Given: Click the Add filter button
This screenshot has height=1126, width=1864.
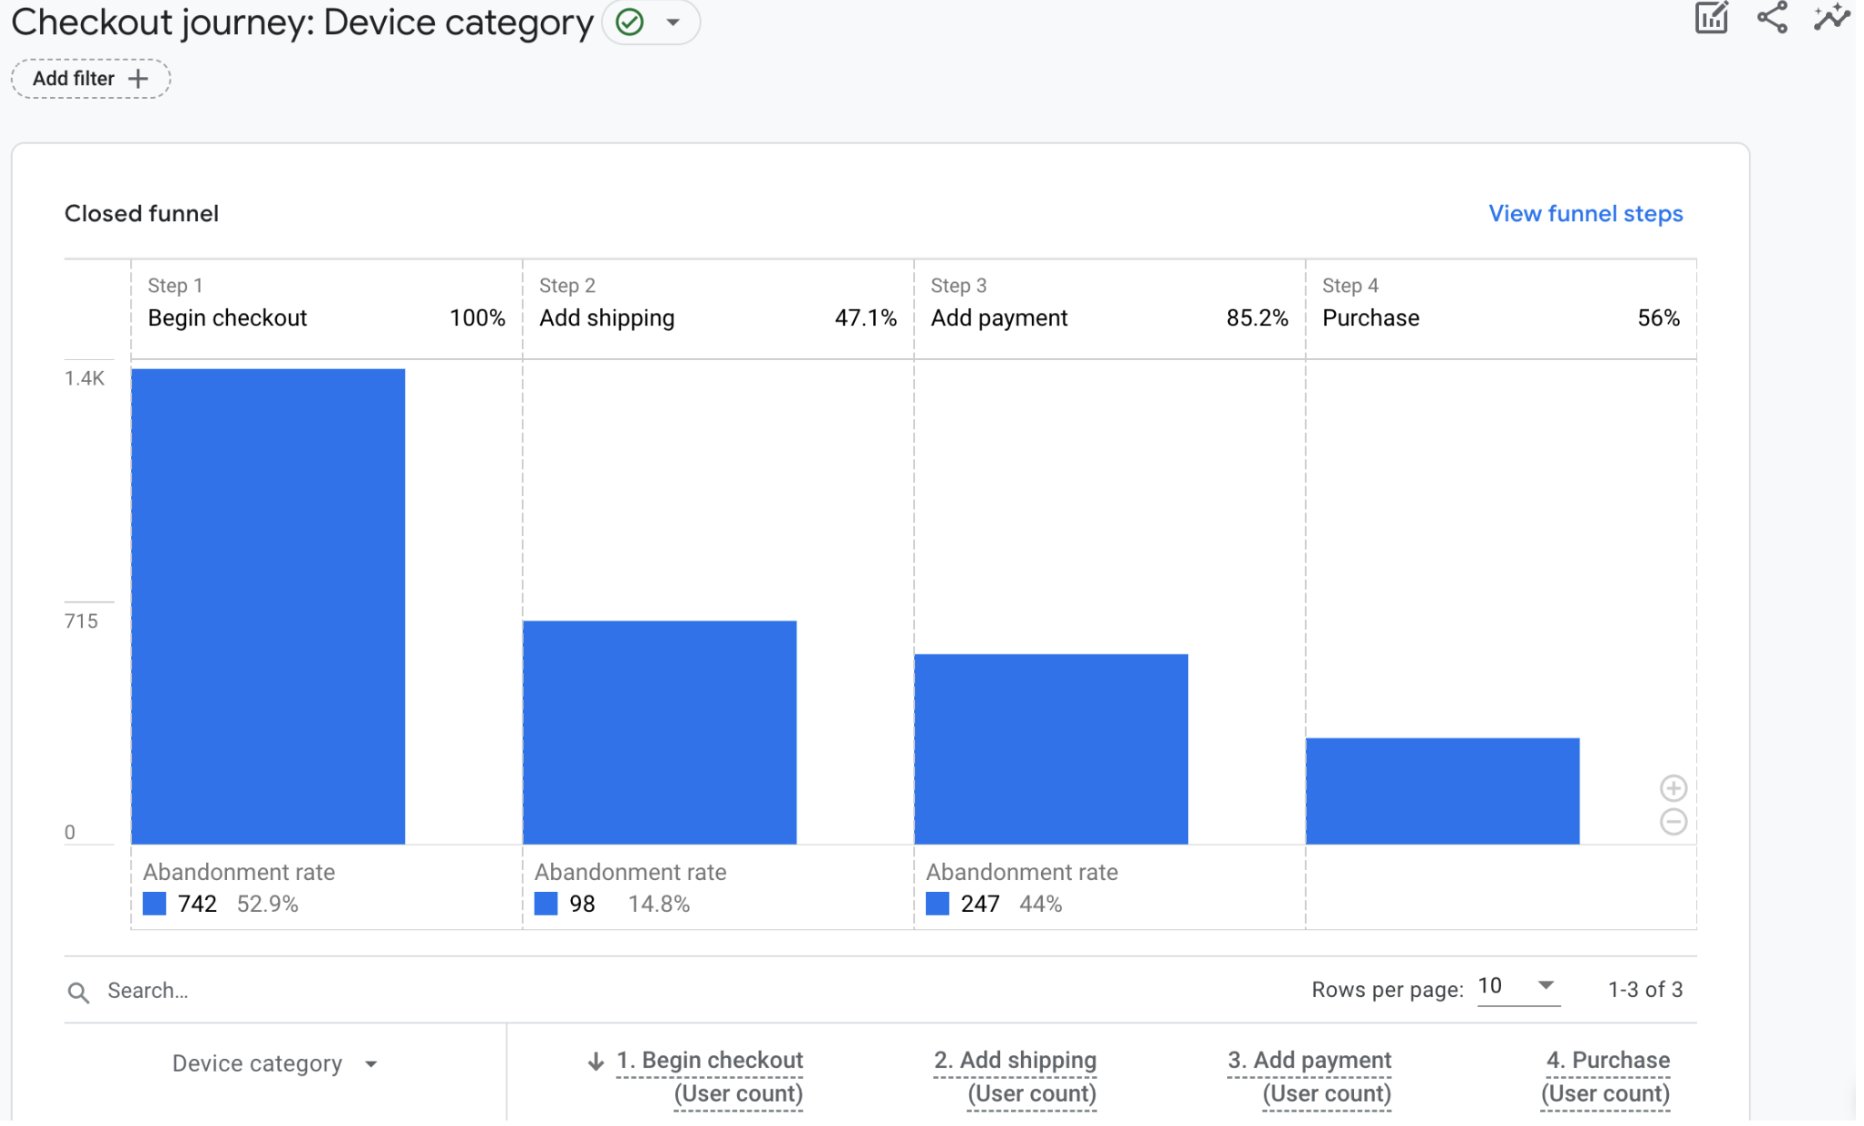Looking at the screenshot, I should pos(91,79).
